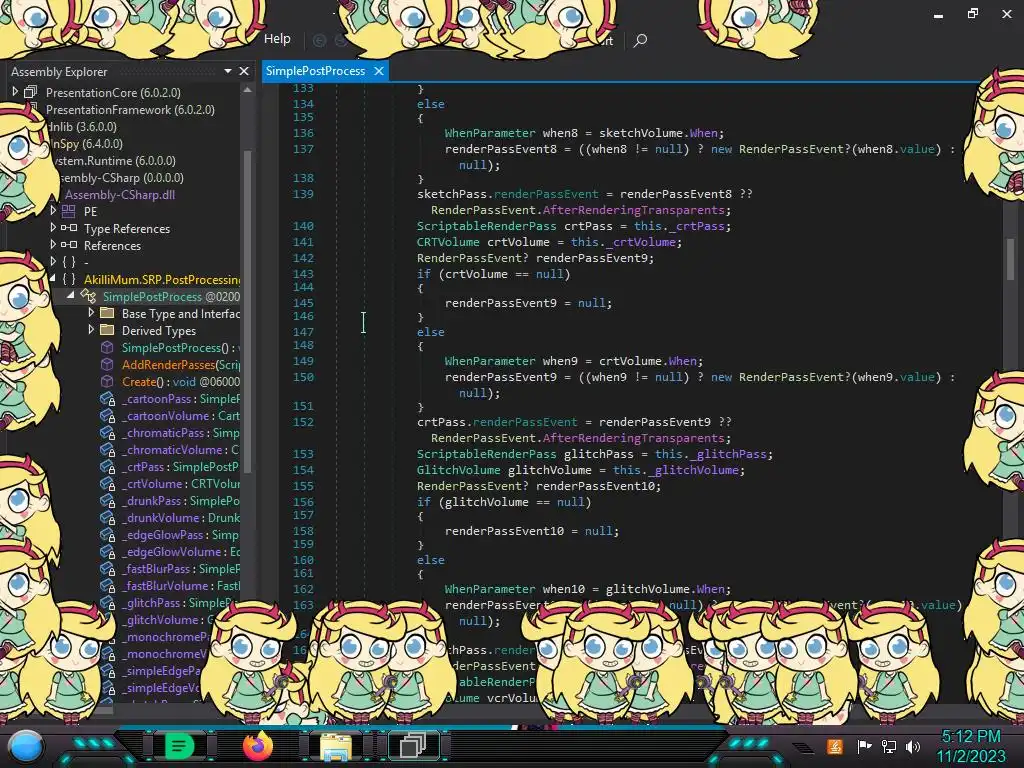This screenshot has width=1024, height=768.
Task: Open the green app icon on the taskbar
Action: (x=180, y=745)
